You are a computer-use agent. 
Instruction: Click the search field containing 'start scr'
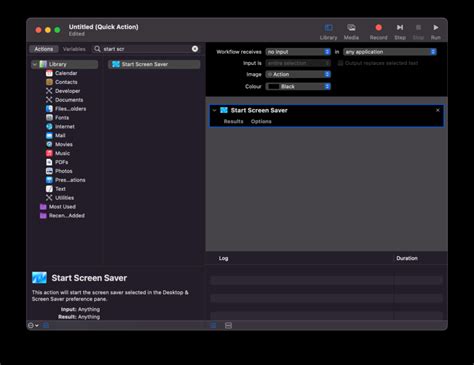tap(147, 49)
